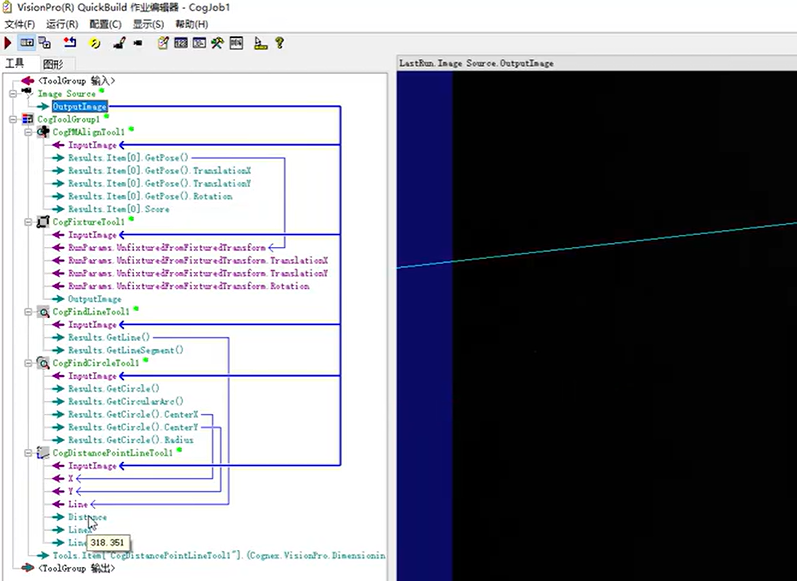Collapse the CogFindLineTool1 node
The height and width of the screenshot is (581, 797).
click(28, 312)
